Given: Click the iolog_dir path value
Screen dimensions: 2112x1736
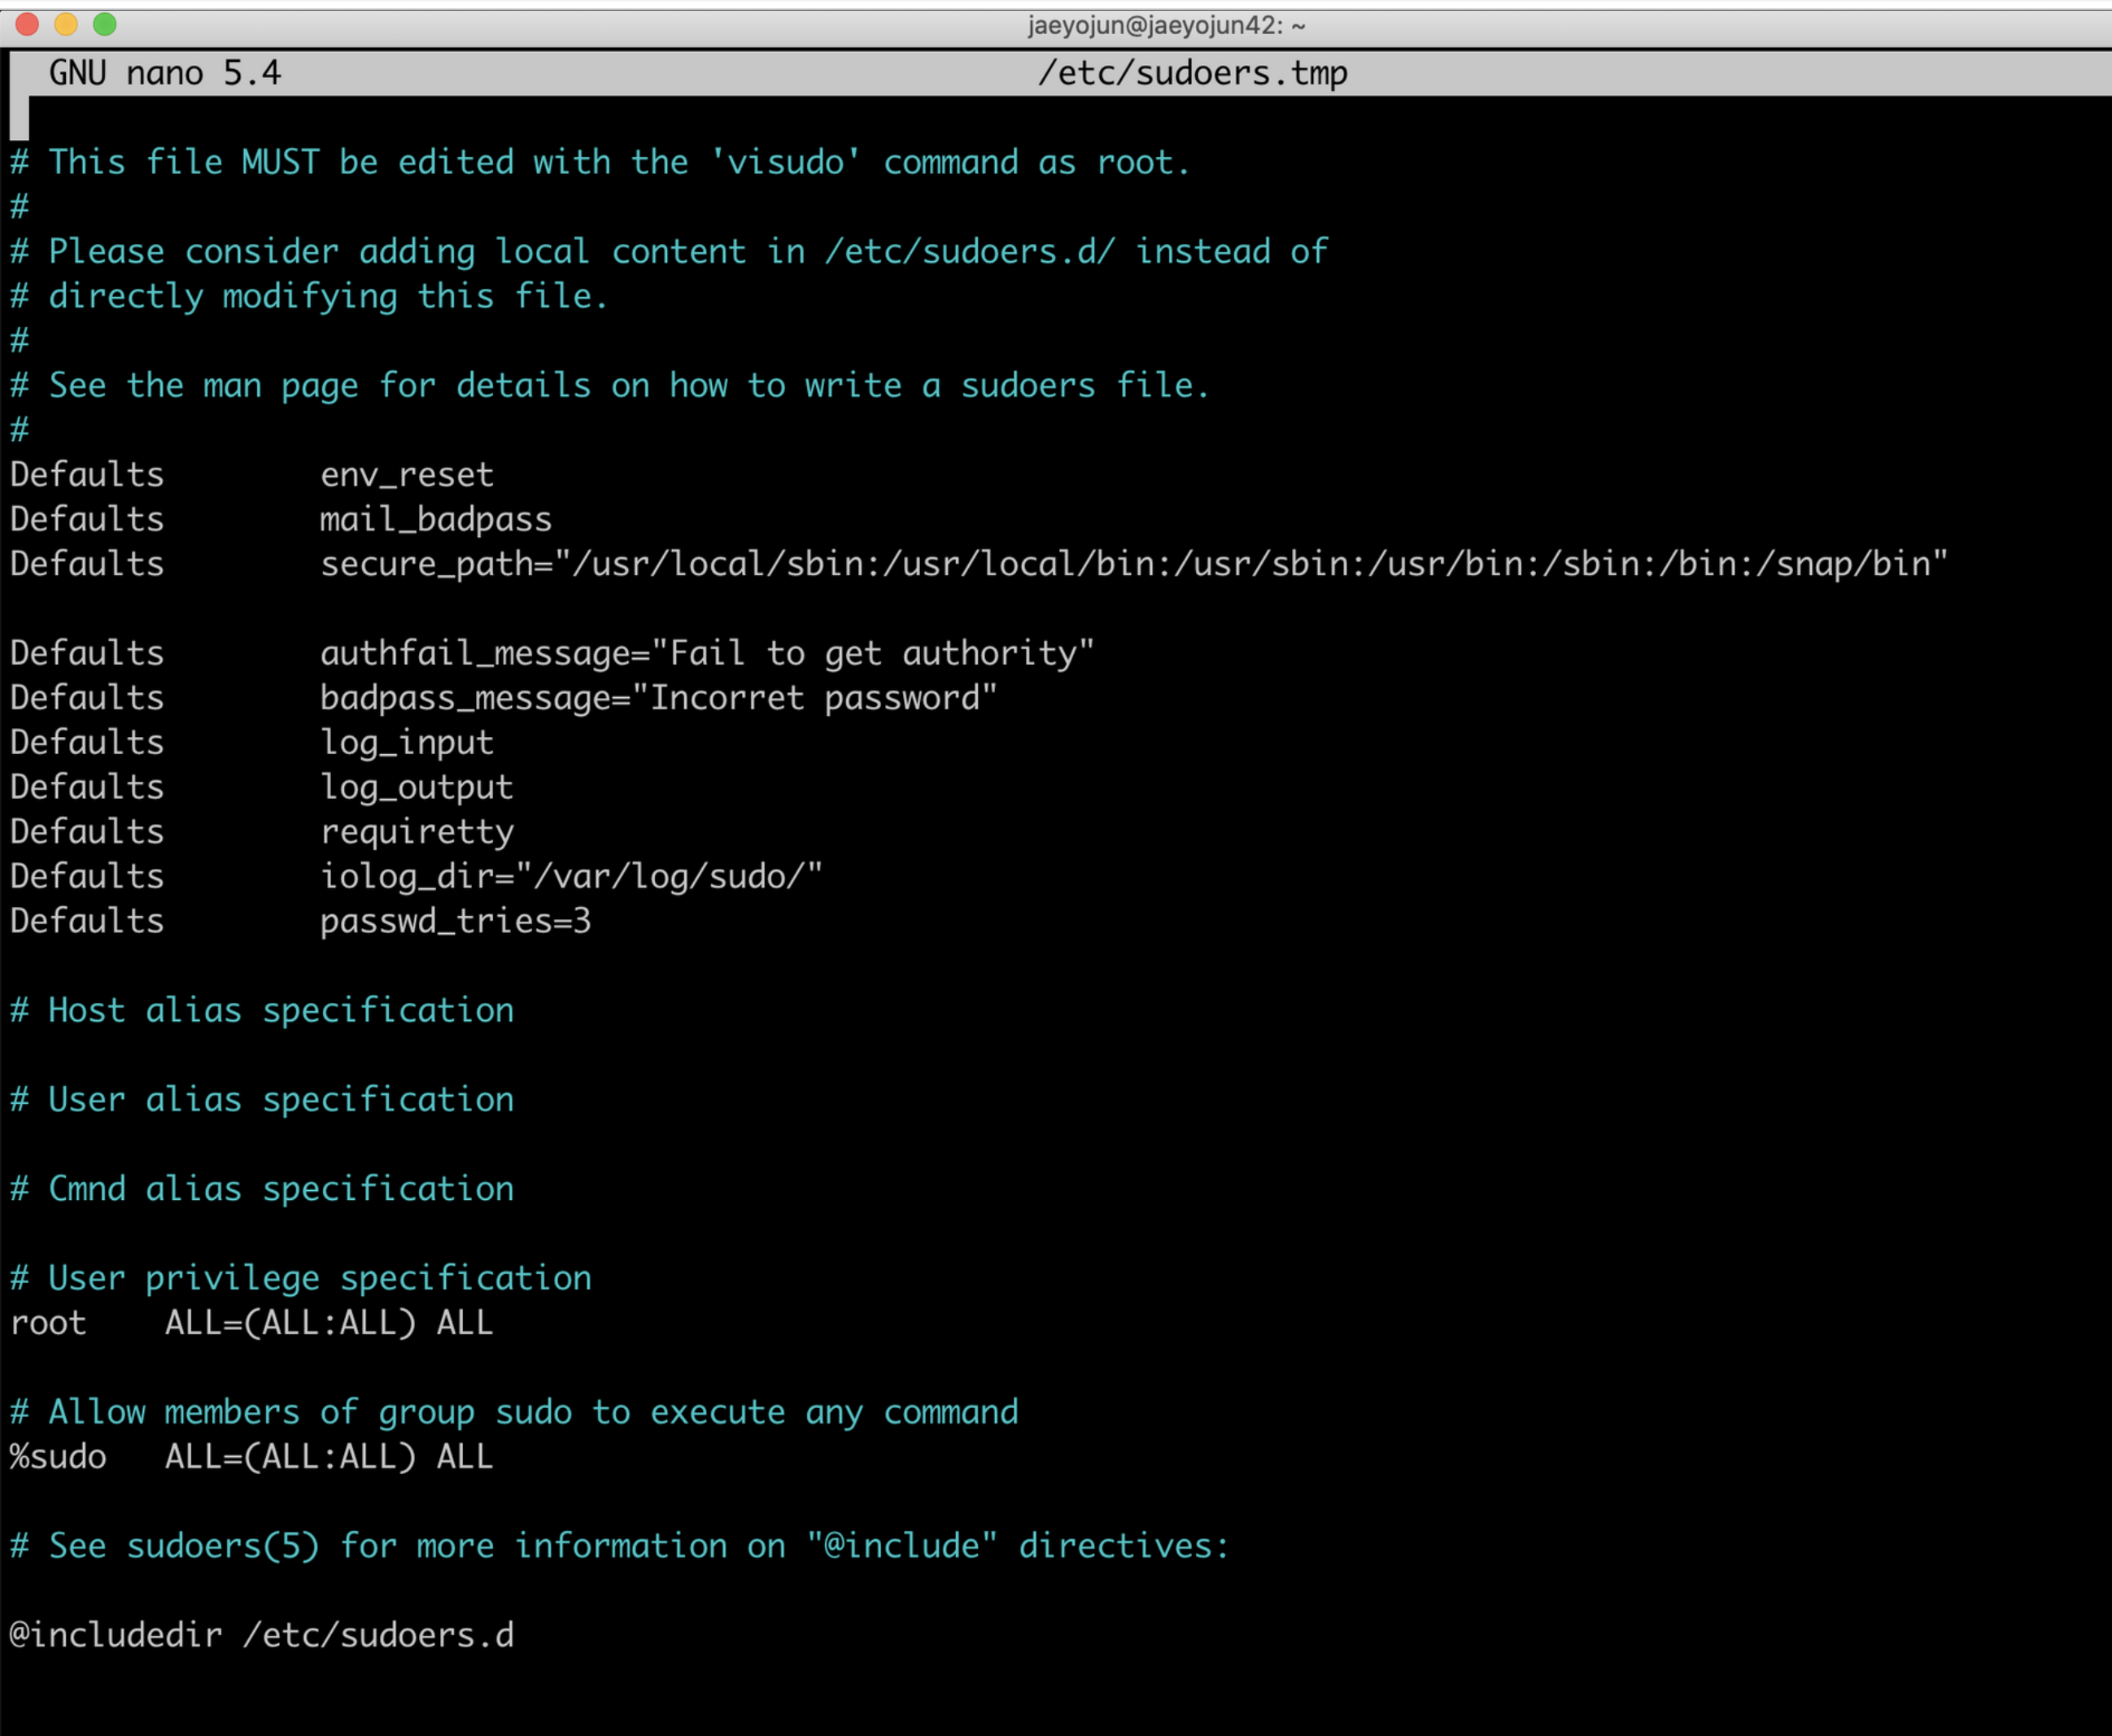Looking at the screenshot, I should click(x=670, y=877).
